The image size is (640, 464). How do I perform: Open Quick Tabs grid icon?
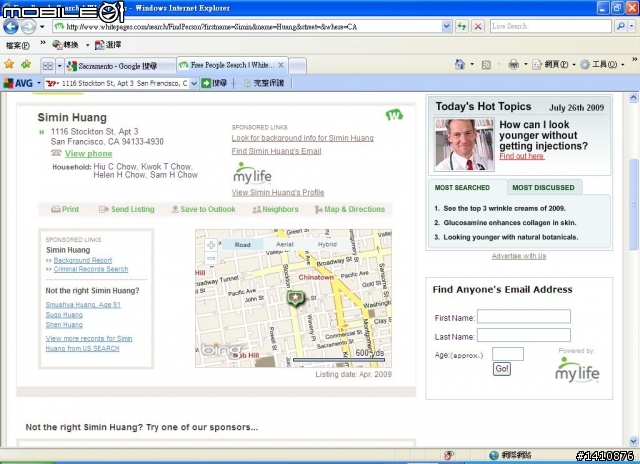(48, 66)
